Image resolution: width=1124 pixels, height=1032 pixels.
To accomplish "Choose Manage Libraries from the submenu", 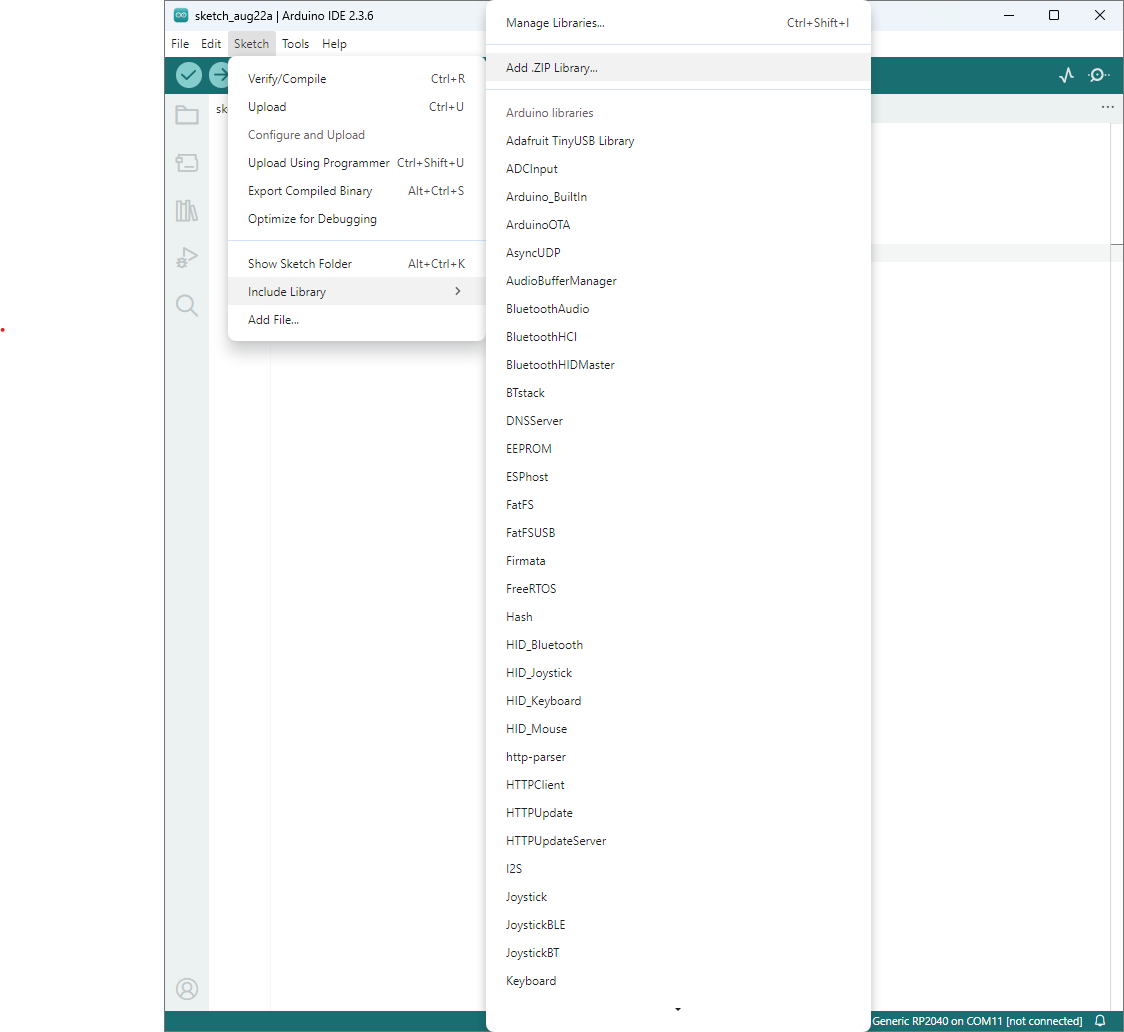I will tap(555, 23).
